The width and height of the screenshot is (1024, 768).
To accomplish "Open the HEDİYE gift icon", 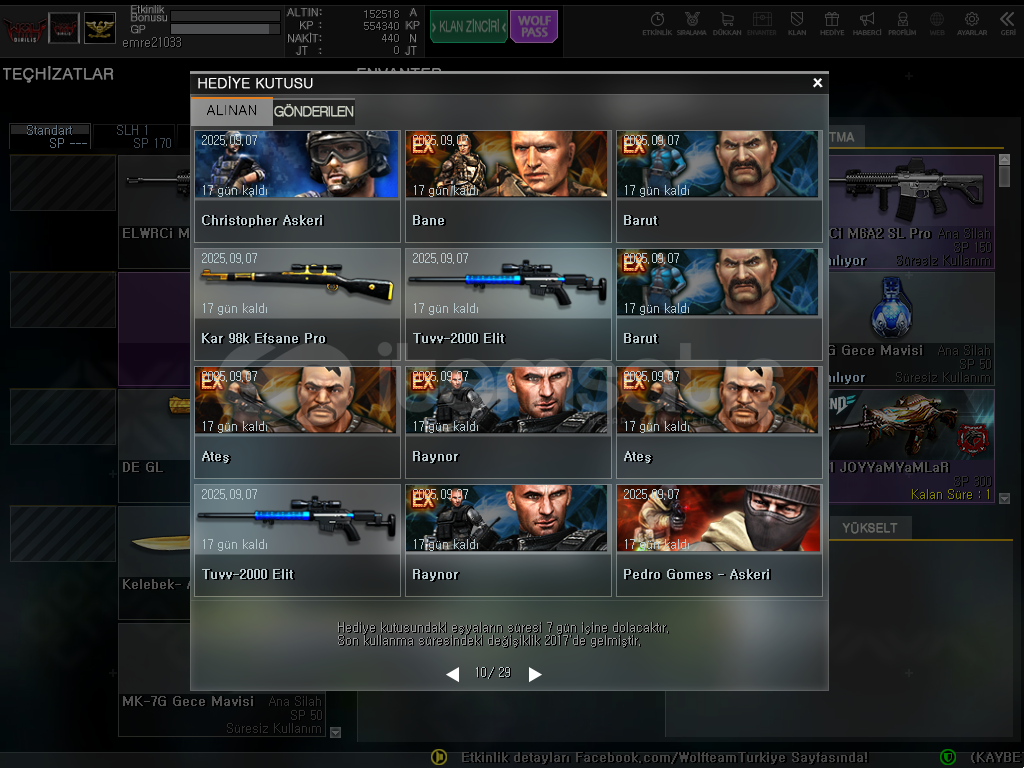I will pyautogui.click(x=832, y=24).
